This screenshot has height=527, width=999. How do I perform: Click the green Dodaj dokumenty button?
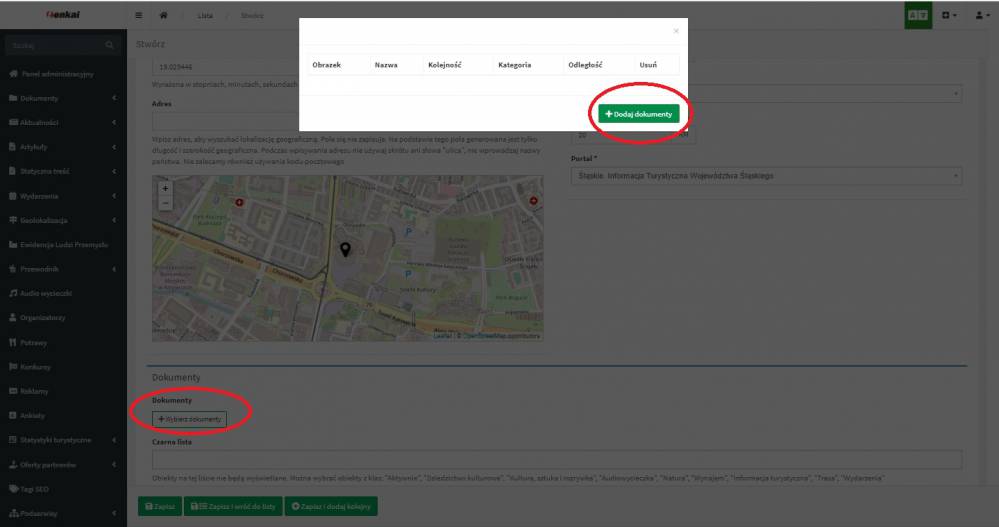638,114
